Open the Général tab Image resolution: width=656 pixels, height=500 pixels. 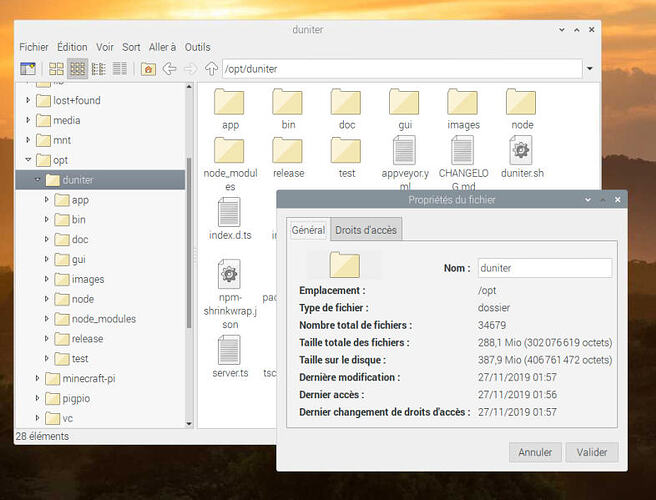pos(308,230)
